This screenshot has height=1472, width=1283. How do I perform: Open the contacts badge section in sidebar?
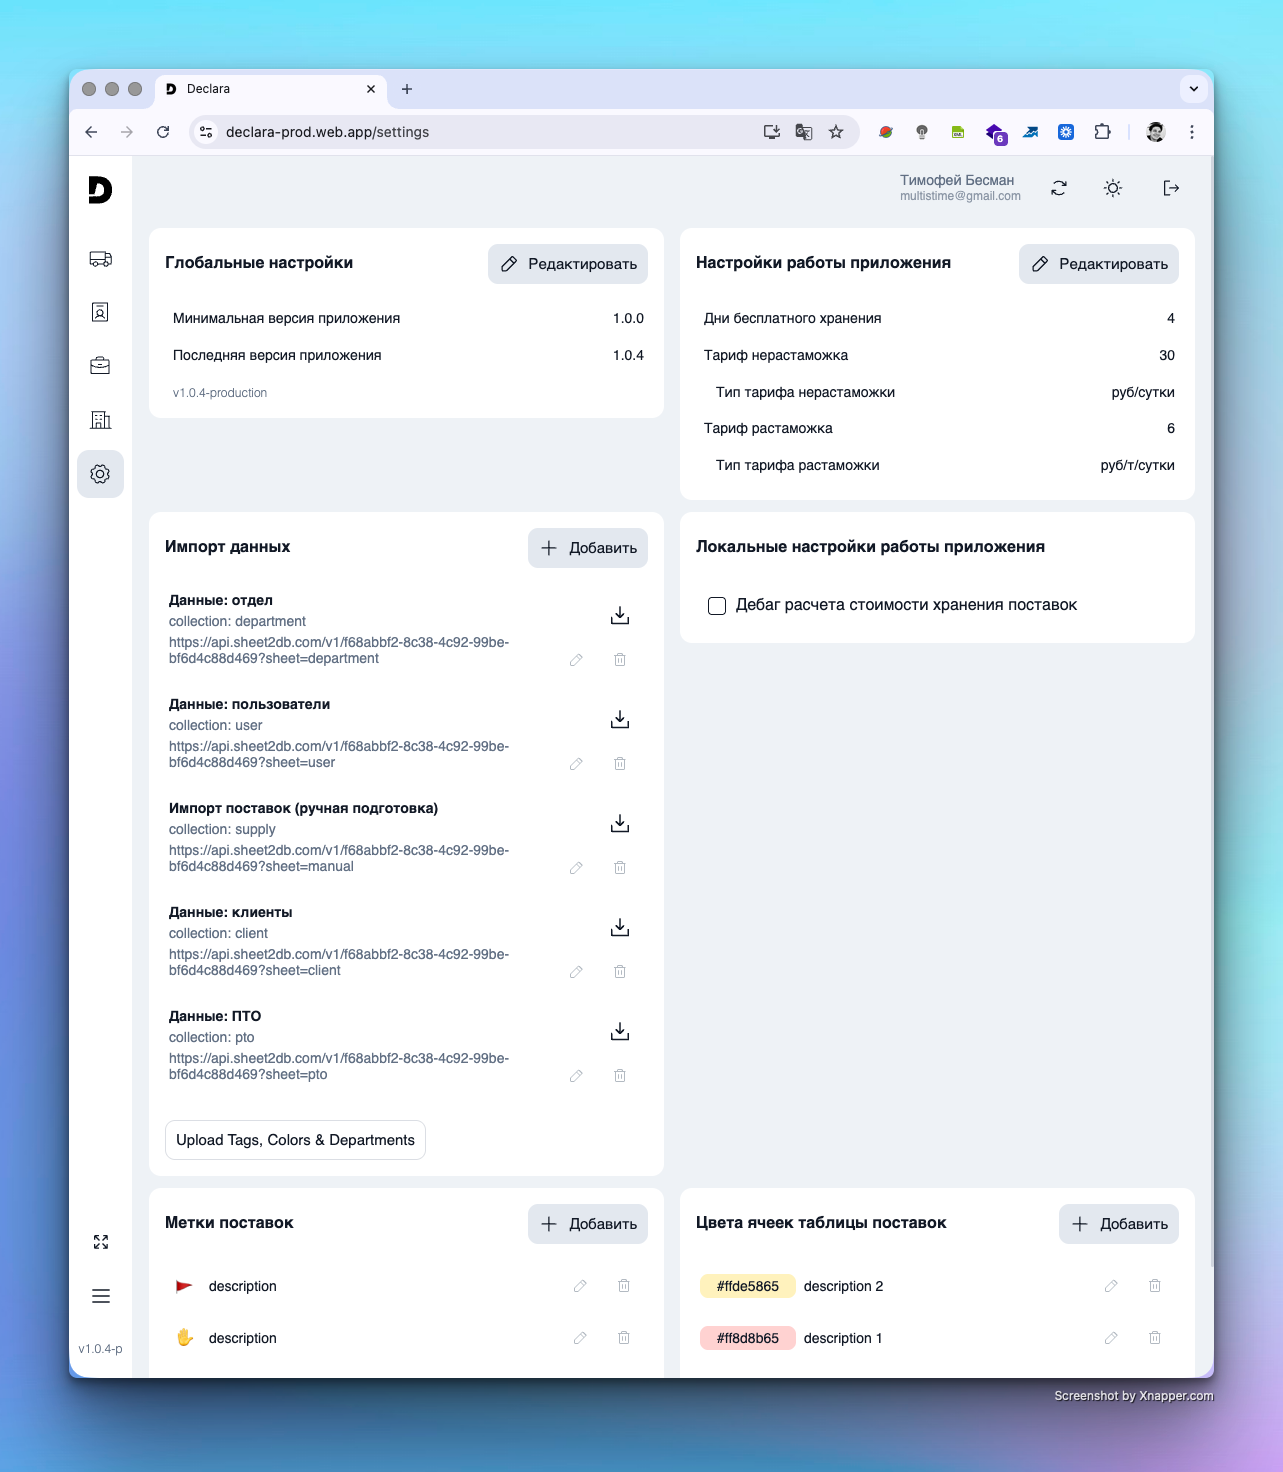[x=100, y=312]
